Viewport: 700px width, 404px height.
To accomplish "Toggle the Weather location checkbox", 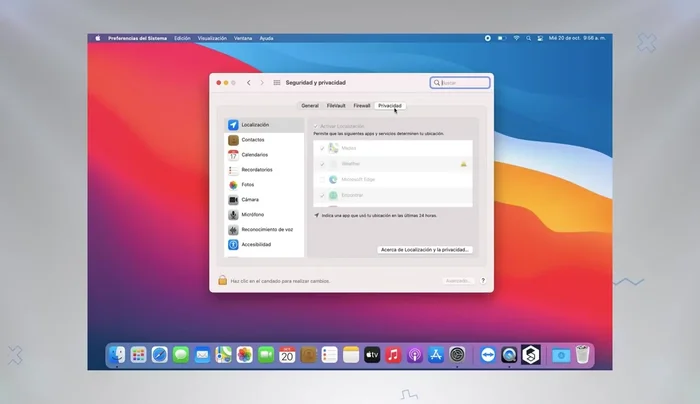I will tap(322, 163).
